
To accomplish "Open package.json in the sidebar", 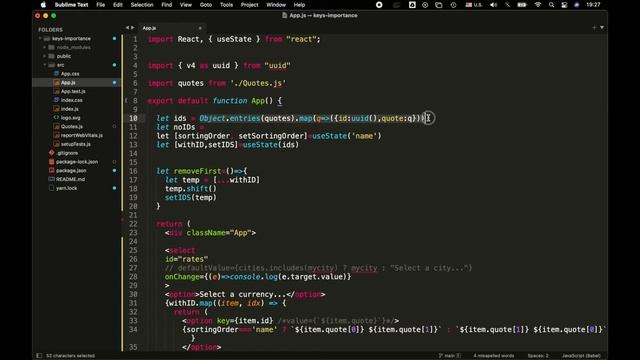I will tap(71, 171).
